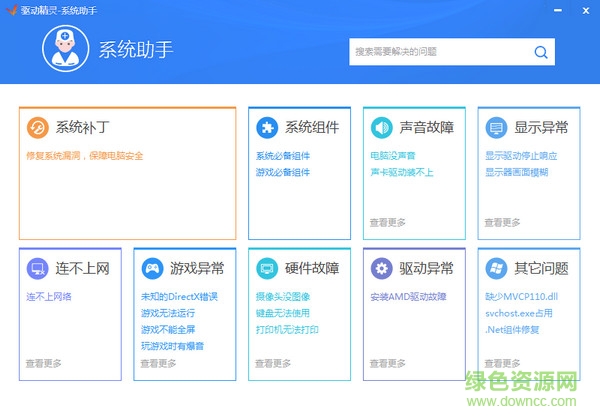Select the 显示驱动停止响应 link
The image size is (600, 420).
521,156
